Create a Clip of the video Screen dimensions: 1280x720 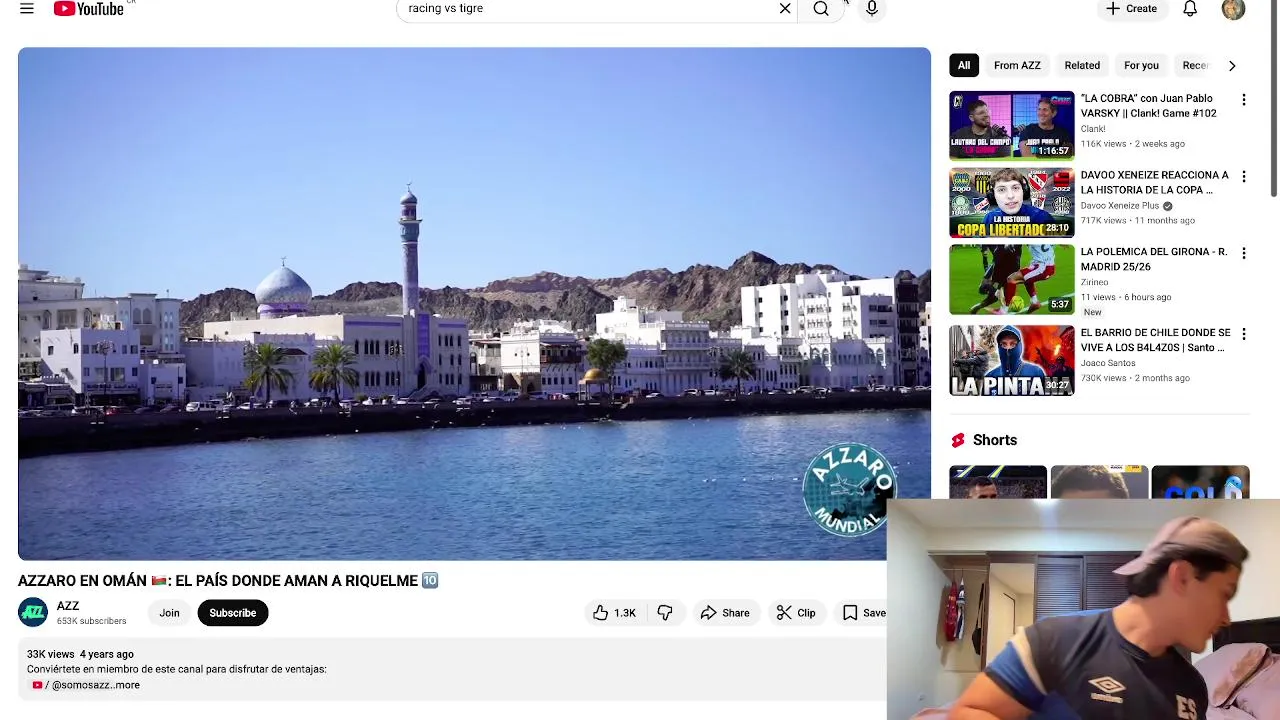pyautogui.click(x=796, y=613)
